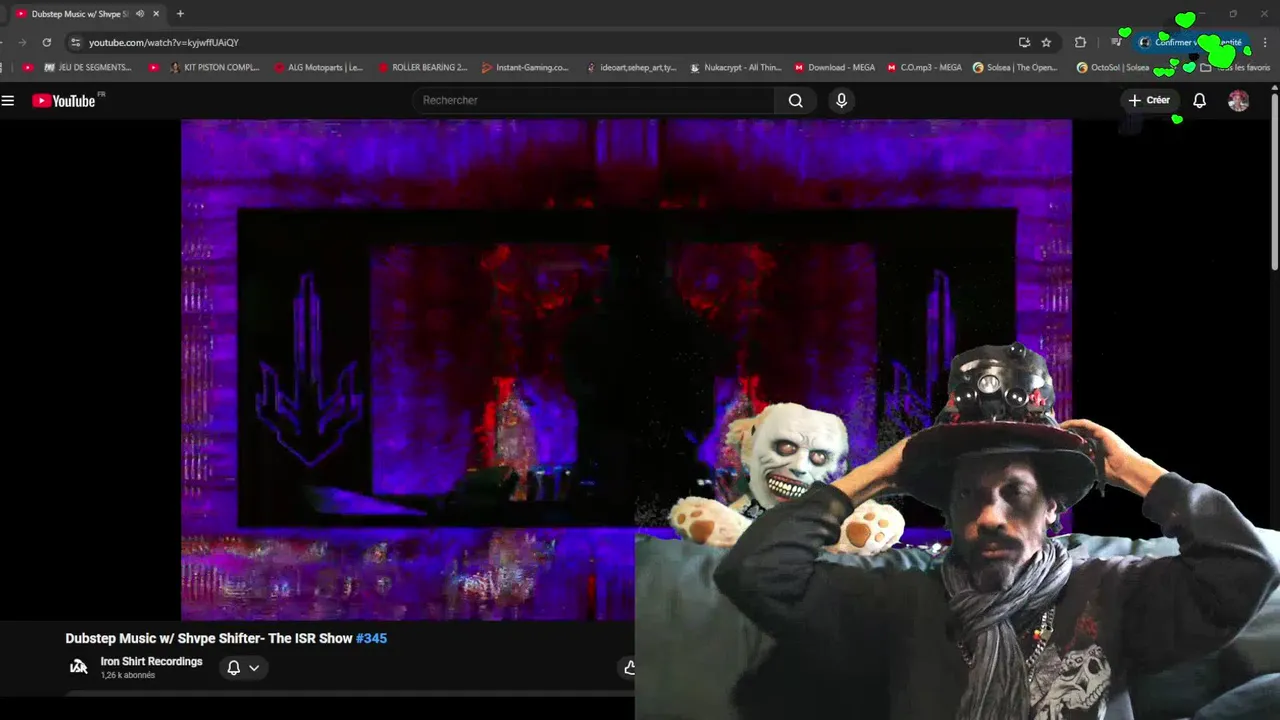Expand subscription notification bell dropdown
Viewport: 1280px width, 720px height.
[243, 668]
